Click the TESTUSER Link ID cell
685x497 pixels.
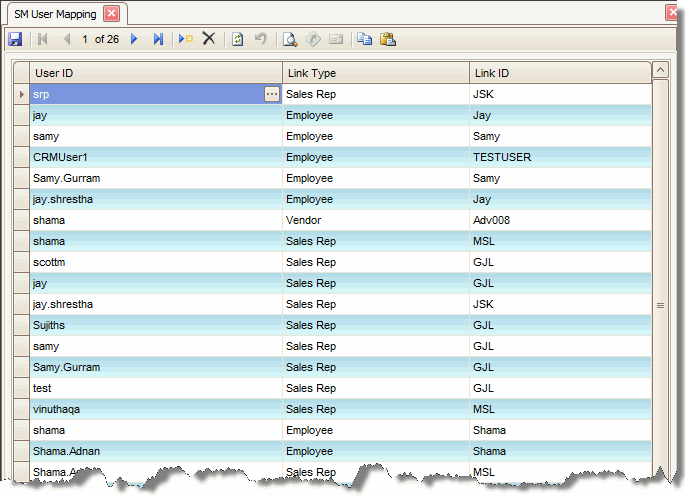(x=560, y=157)
